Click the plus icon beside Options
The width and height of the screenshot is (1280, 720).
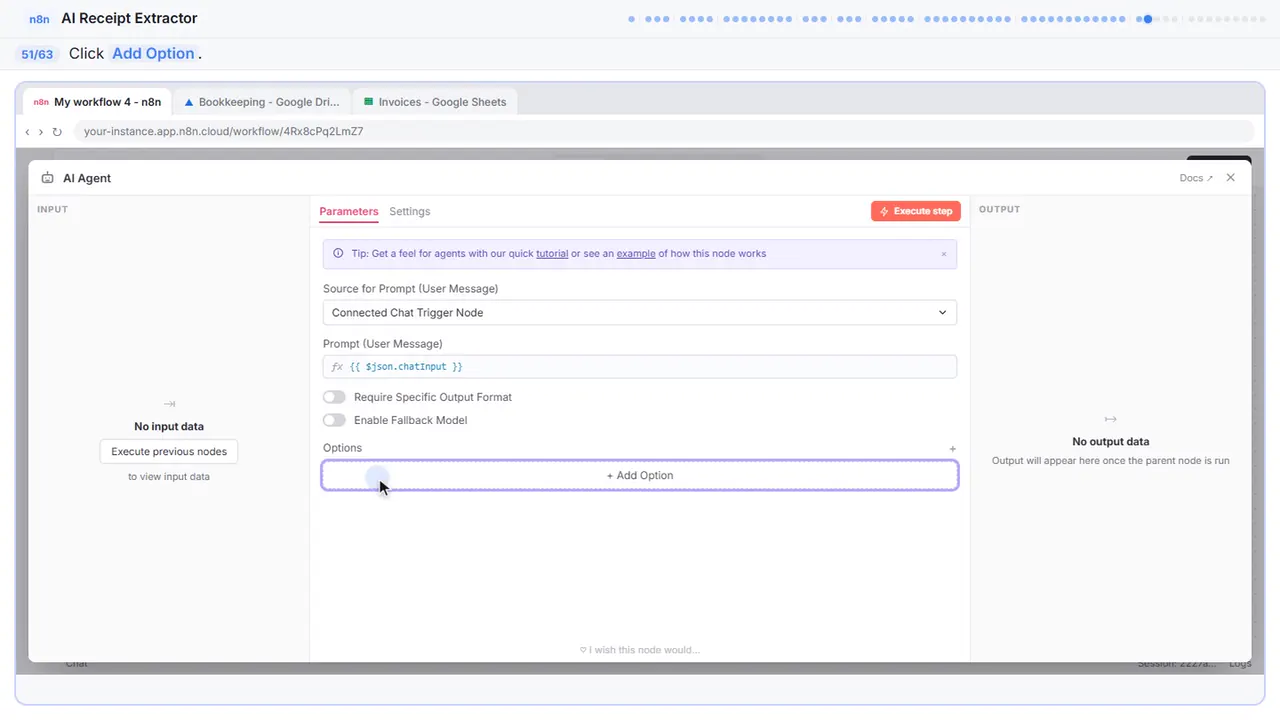click(x=952, y=449)
